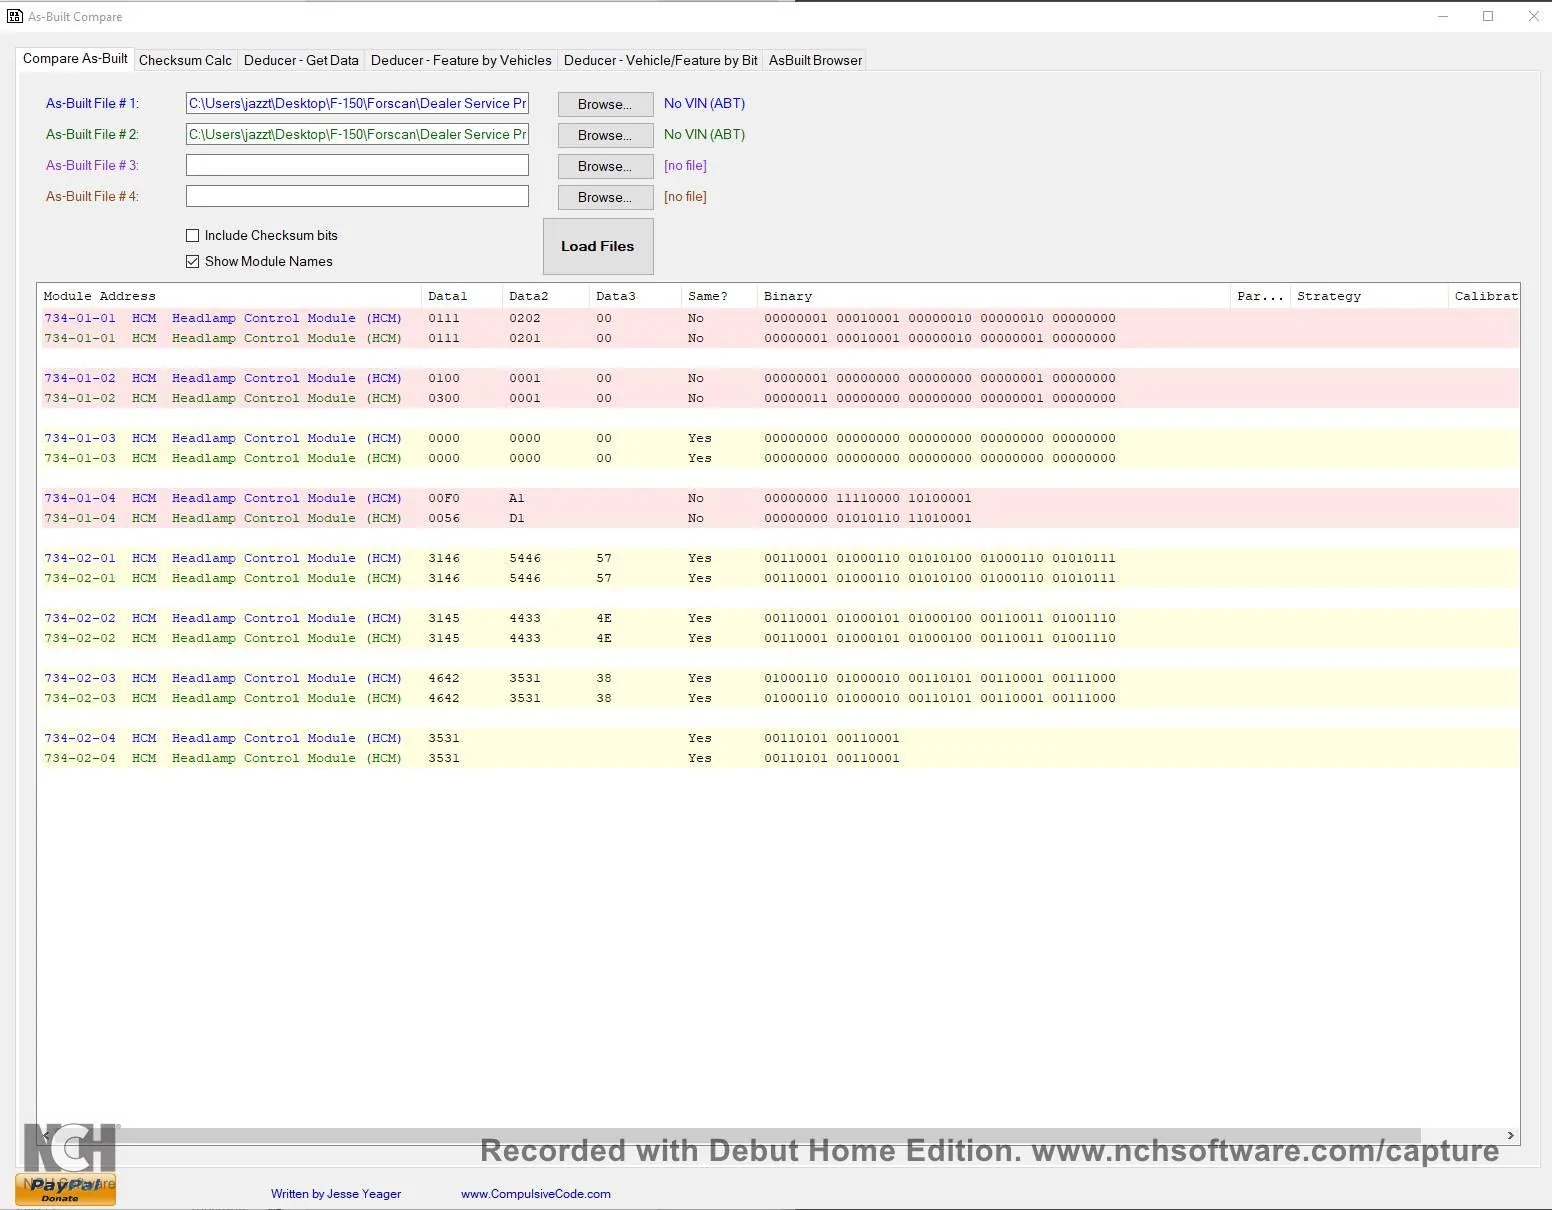Select blue row 734-01-04 with Data2 A1
Viewport: 1552px width, 1210px height.
point(778,498)
